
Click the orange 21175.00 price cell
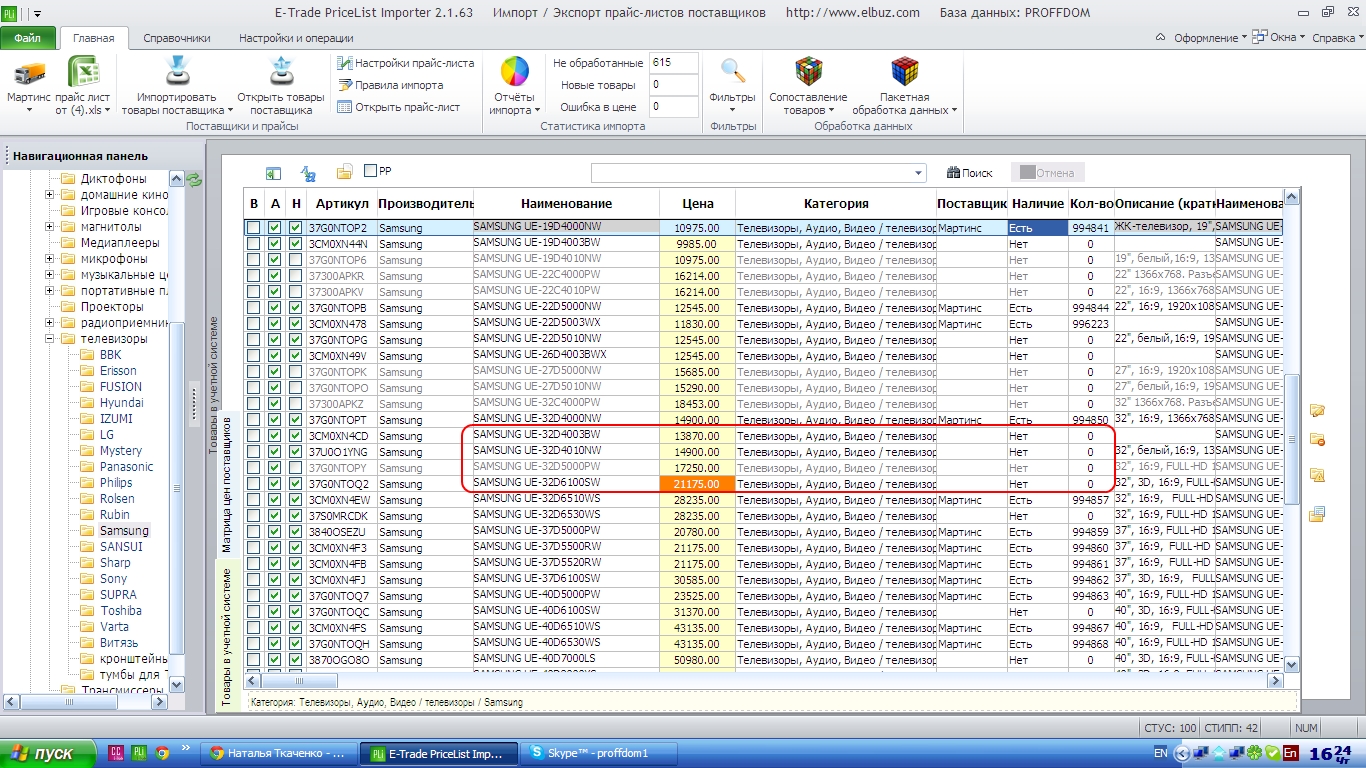(697, 484)
